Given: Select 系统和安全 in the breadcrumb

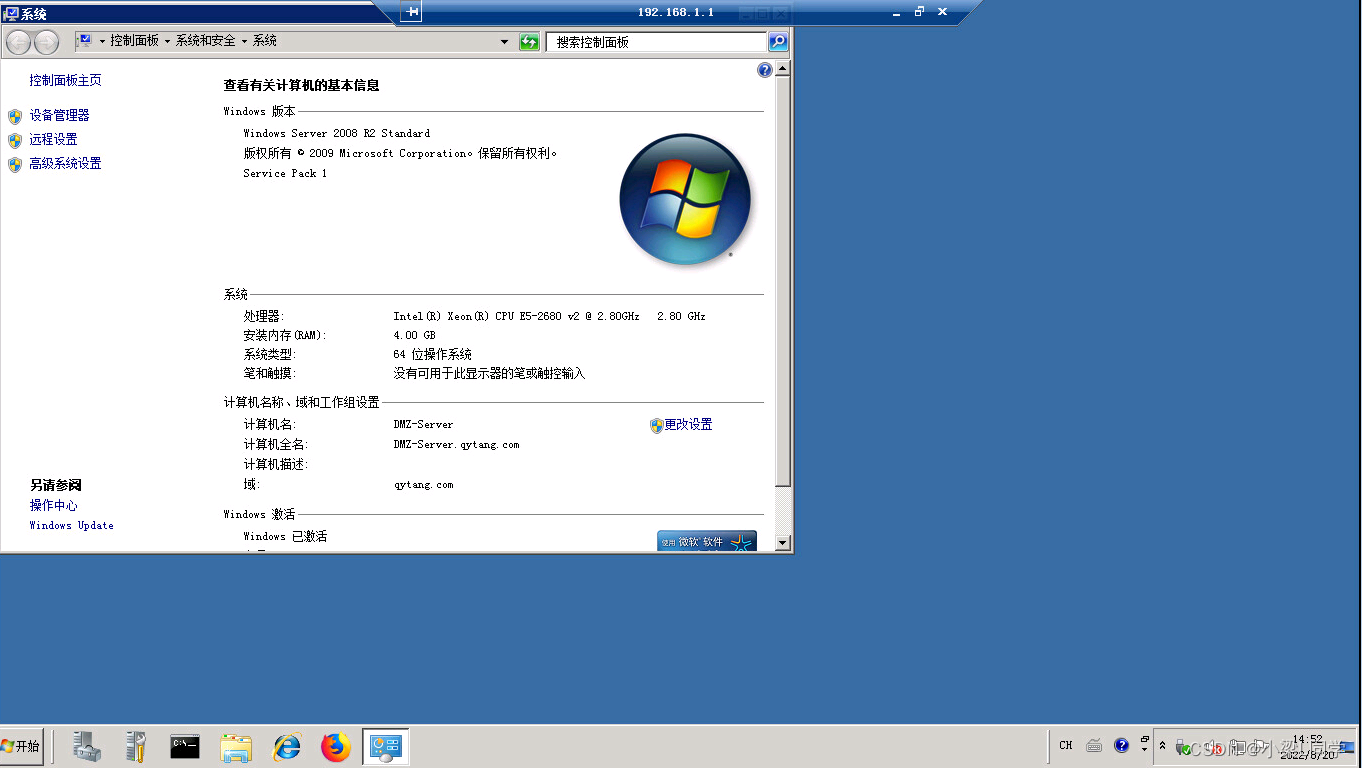Looking at the screenshot, I should (206, 41).
